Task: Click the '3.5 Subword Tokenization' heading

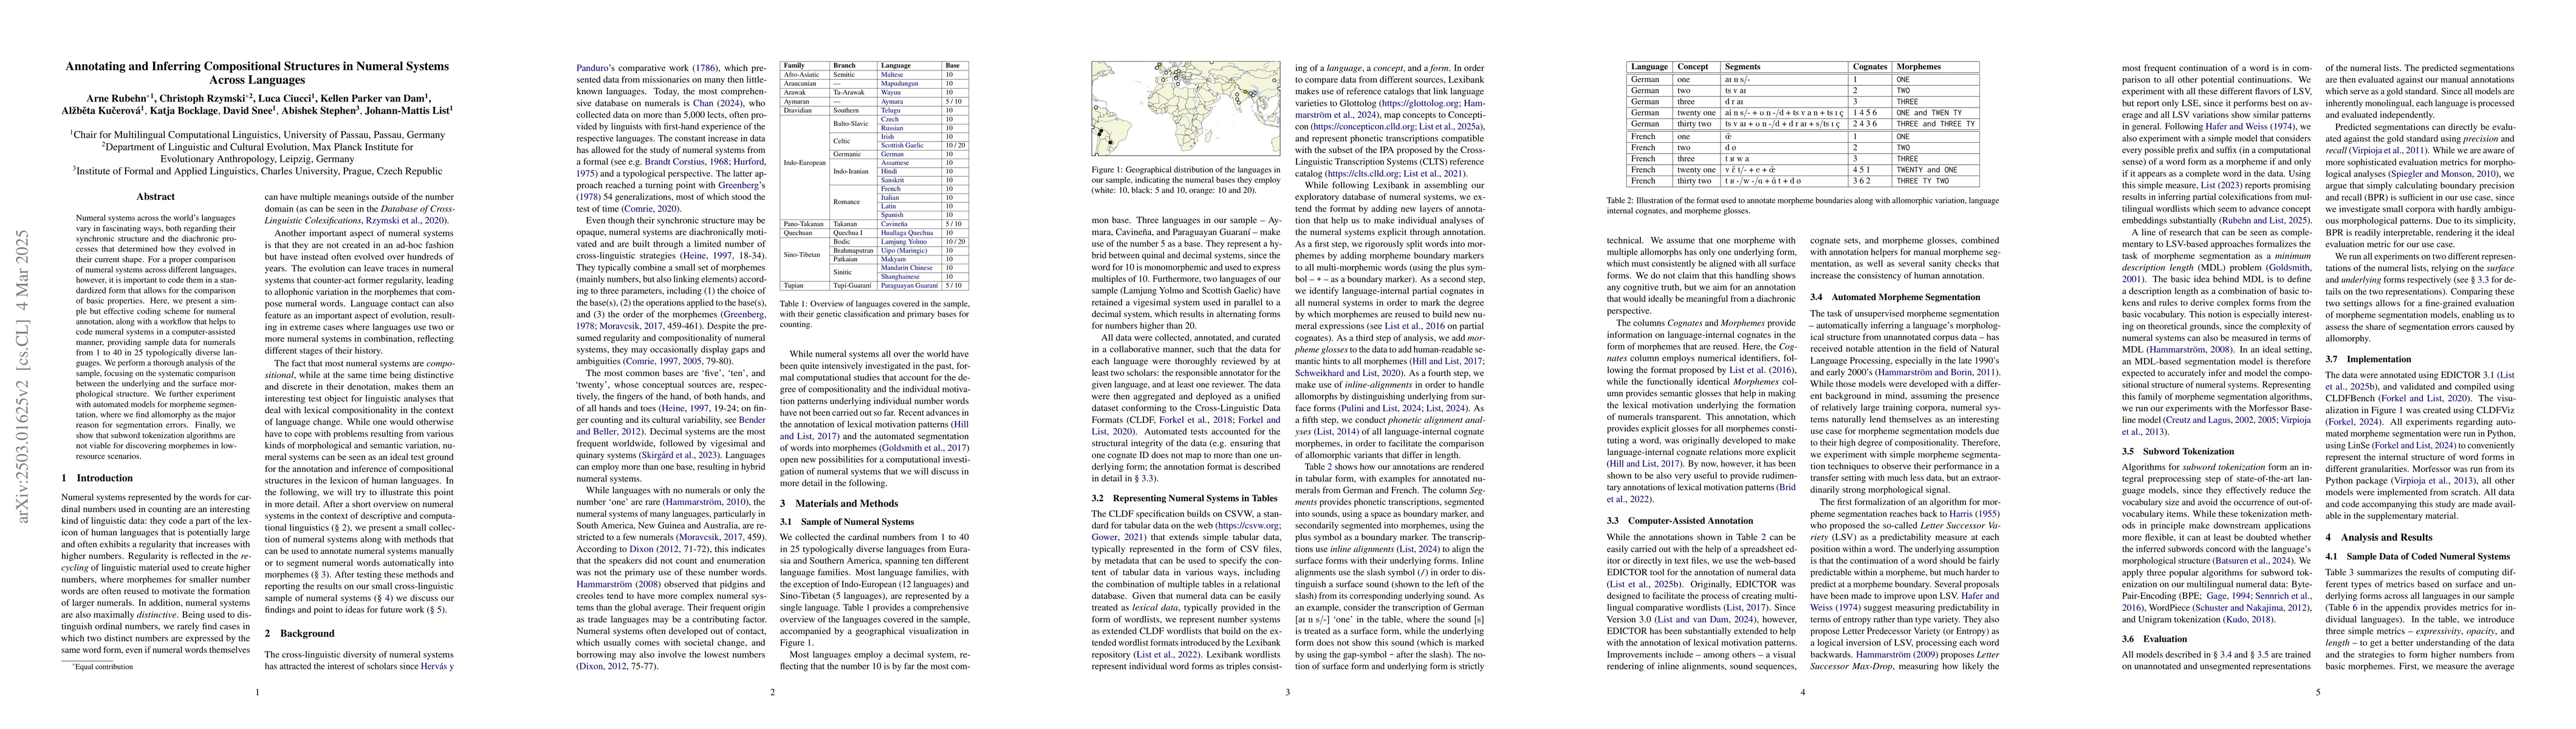Action: [2178, 452]
